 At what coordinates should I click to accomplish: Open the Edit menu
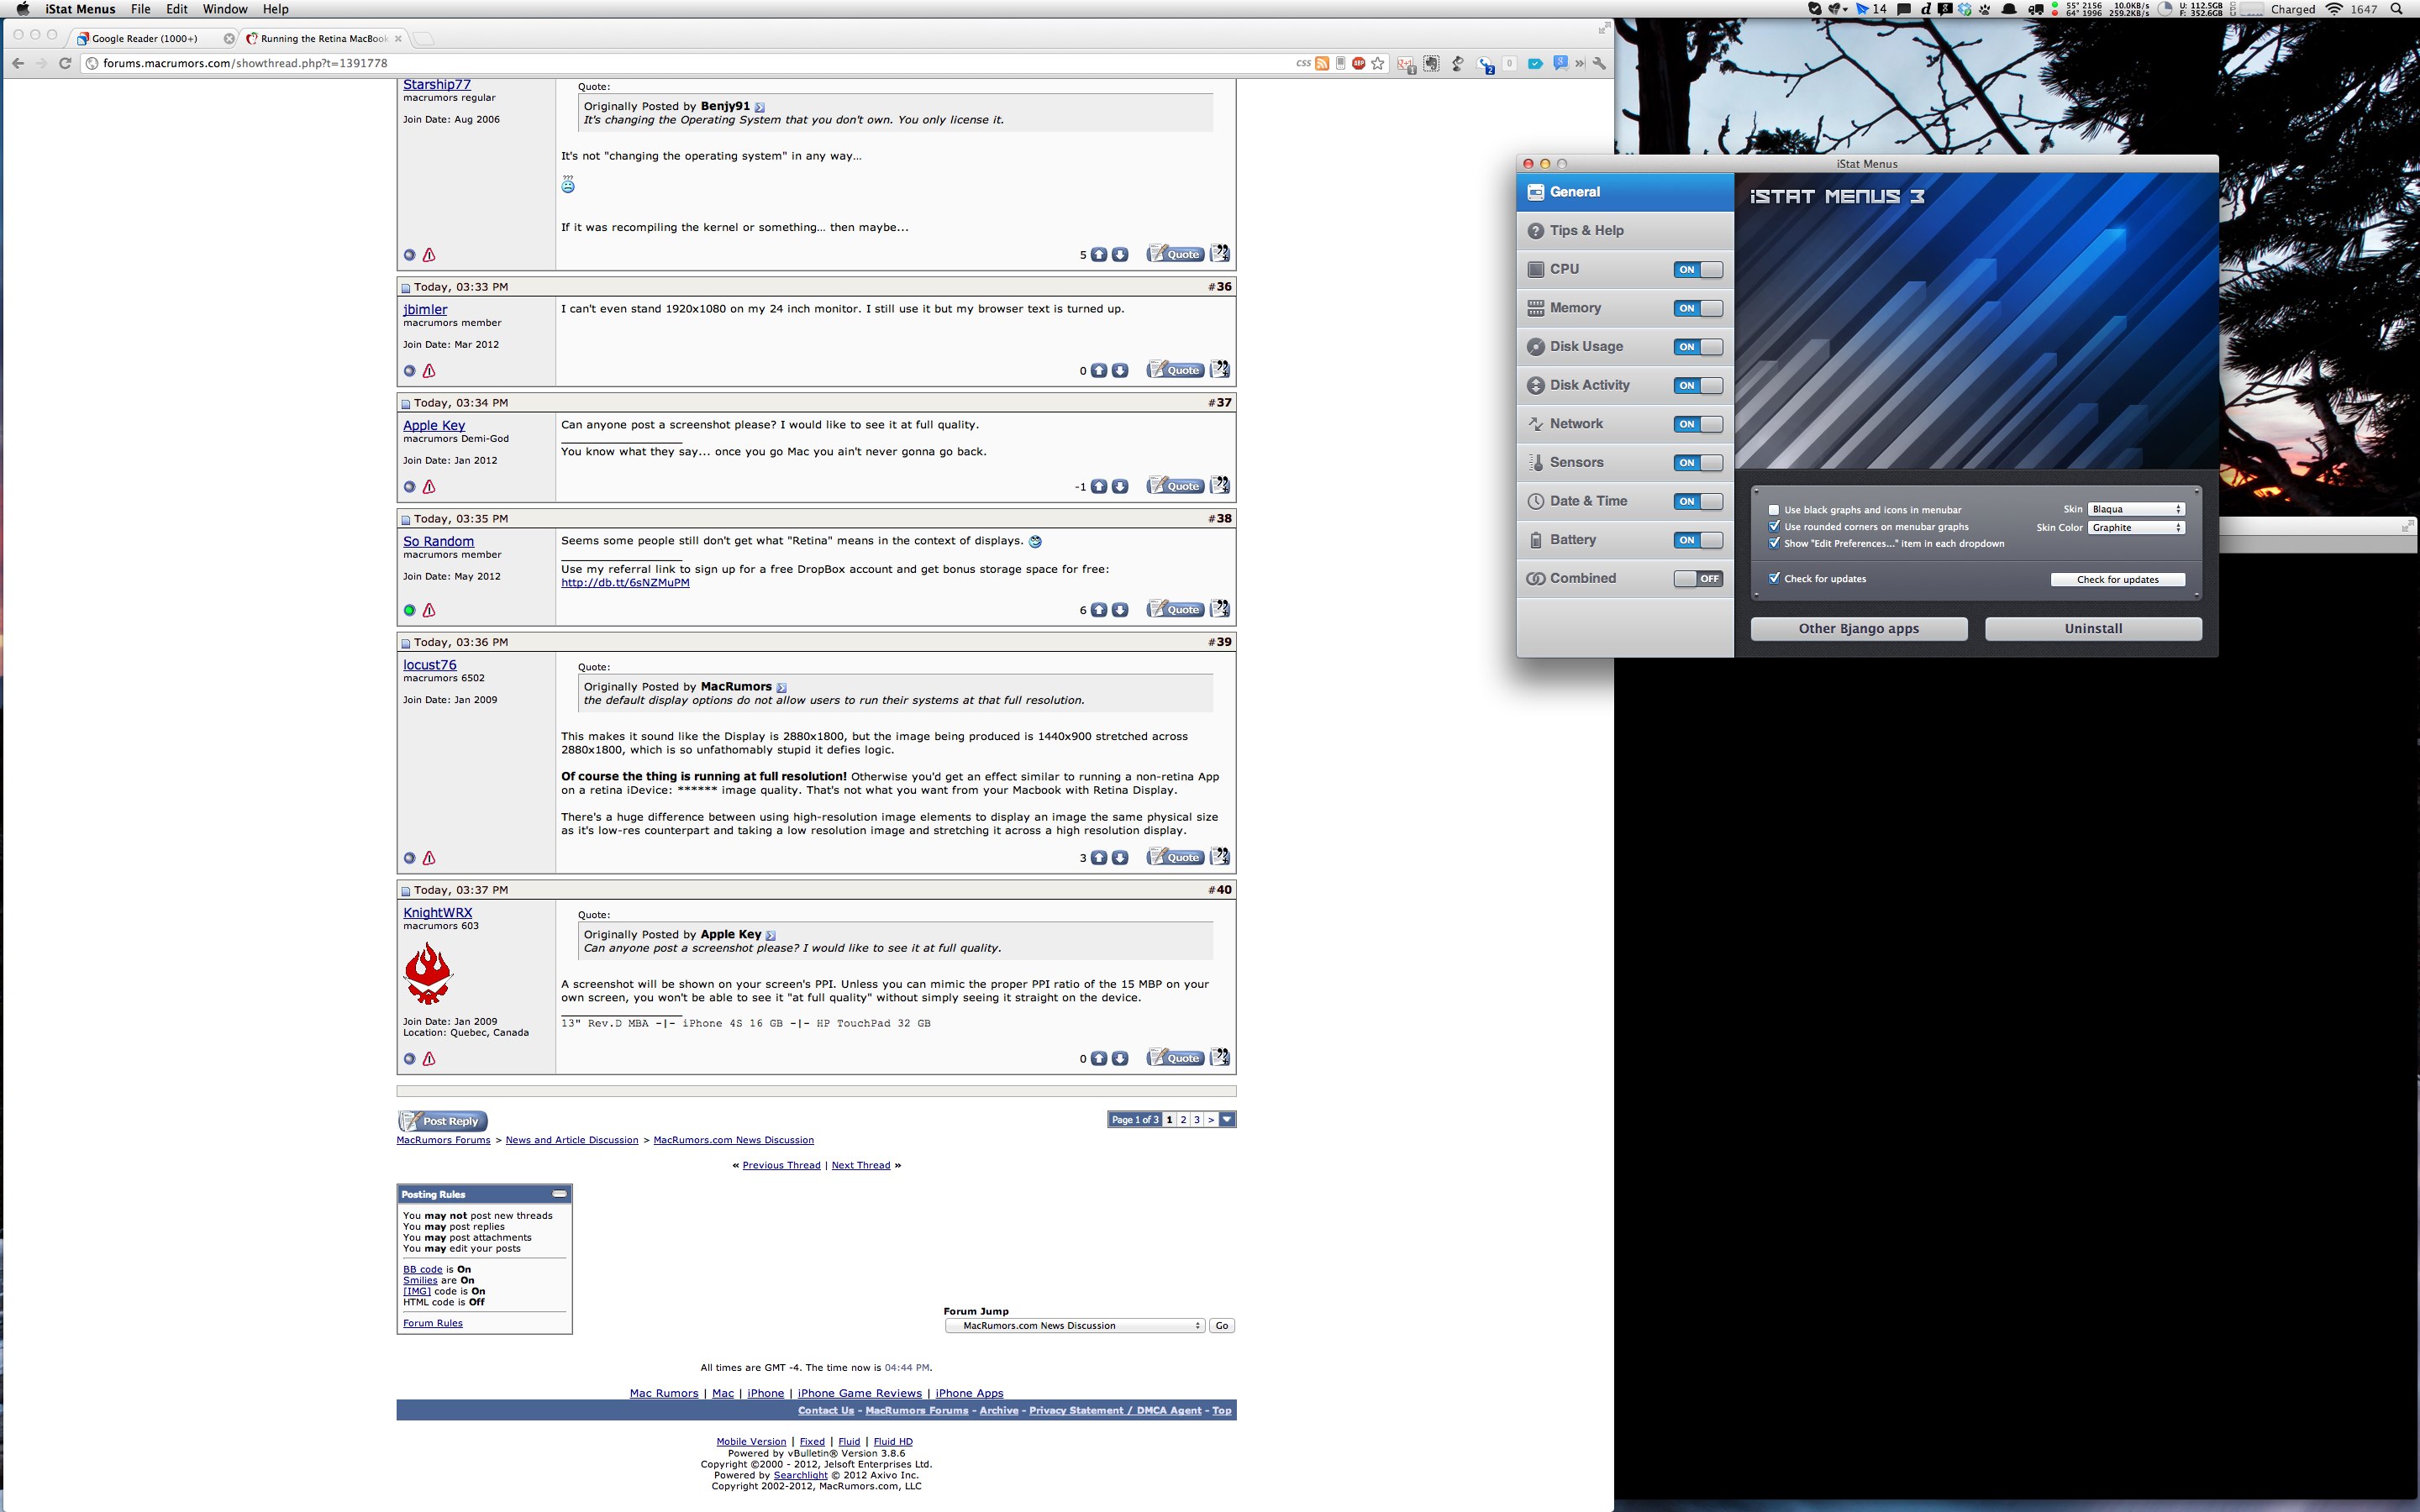point(177,9)
